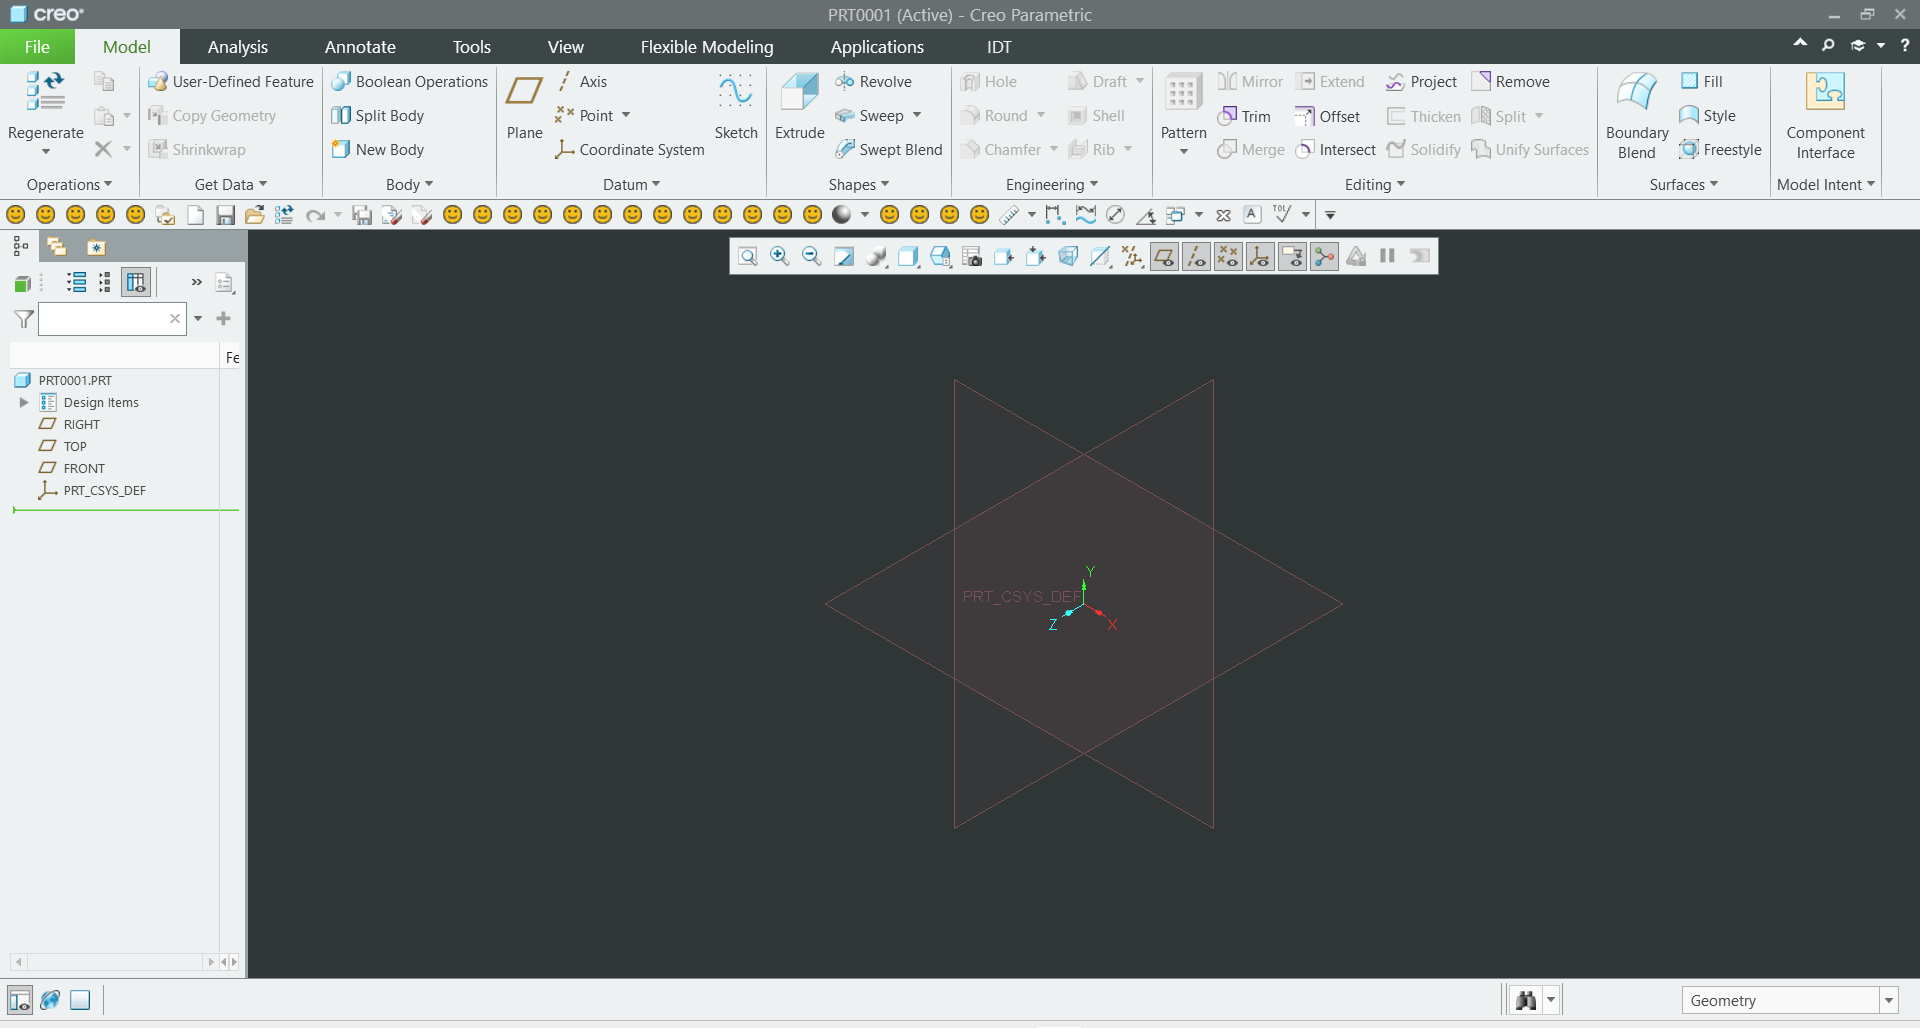
Task: Switch to the Folder Browser tab icon
Action: 57,247
